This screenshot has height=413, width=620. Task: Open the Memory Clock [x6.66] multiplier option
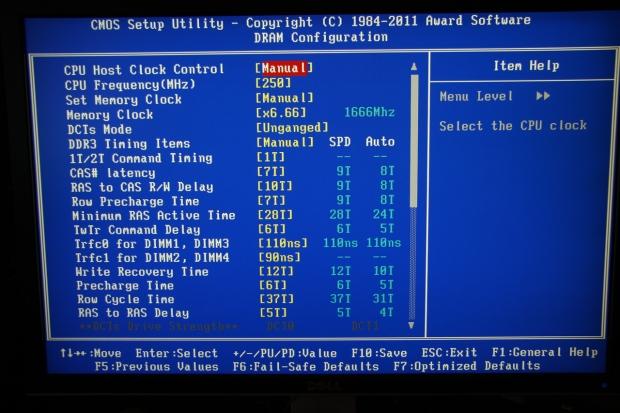coord(281,113)
